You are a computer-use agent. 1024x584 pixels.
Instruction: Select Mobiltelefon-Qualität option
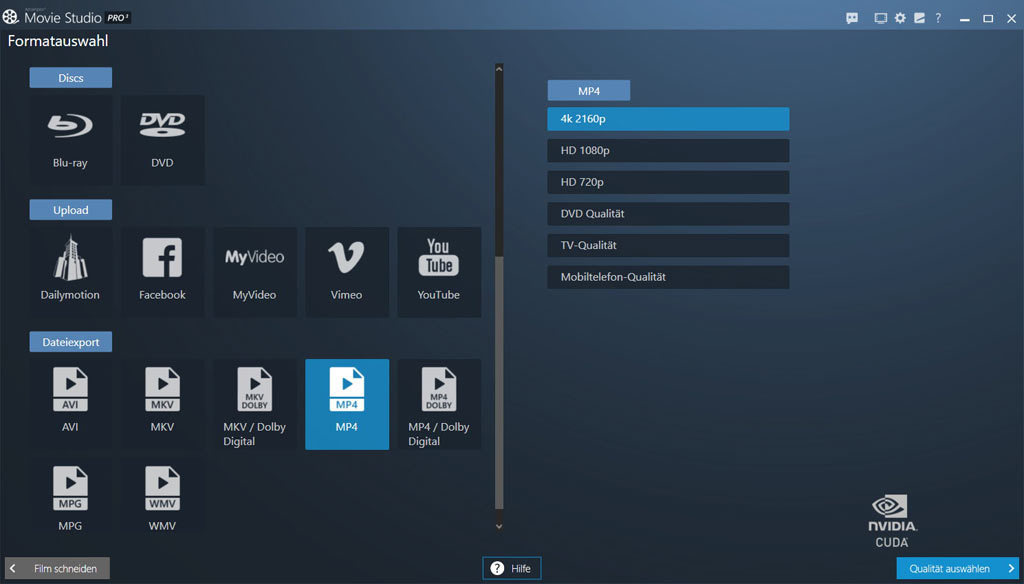pyautogui.click(x=668, y=277)
